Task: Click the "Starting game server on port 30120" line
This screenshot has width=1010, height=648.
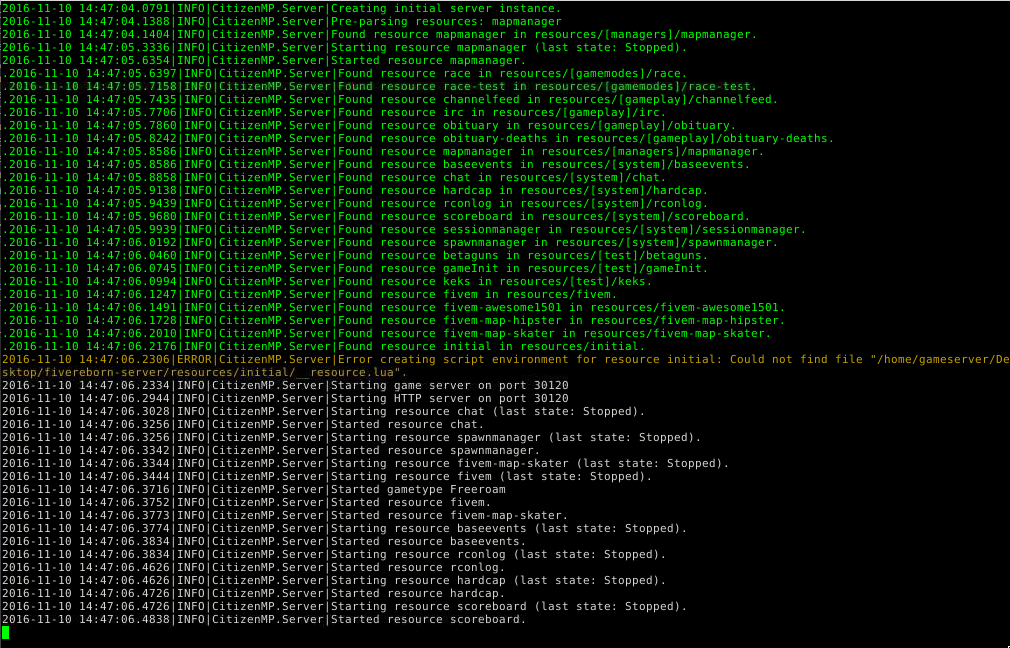Action: 285,385
